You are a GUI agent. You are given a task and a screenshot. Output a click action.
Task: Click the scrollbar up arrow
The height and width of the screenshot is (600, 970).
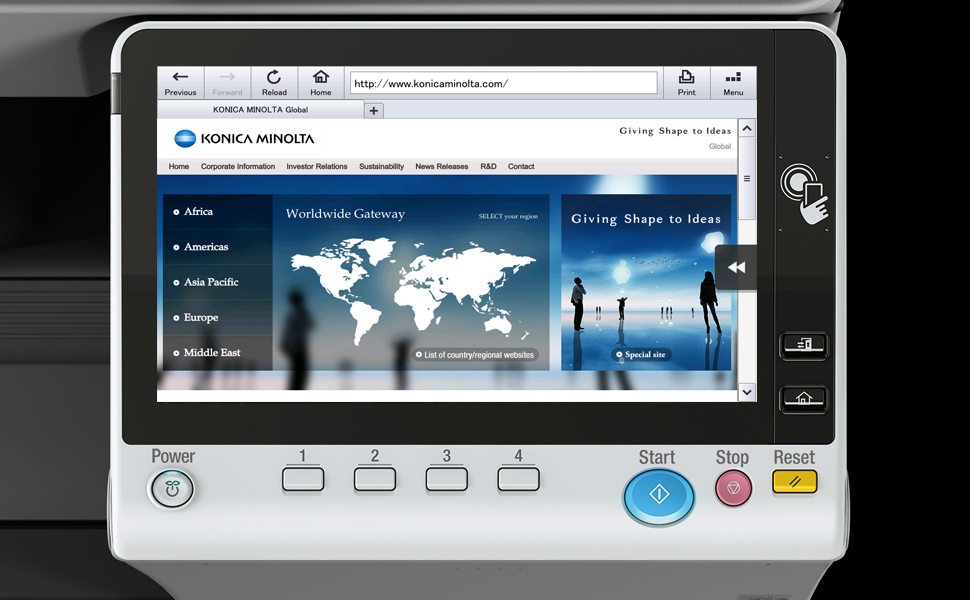click(x=747, y=129)
